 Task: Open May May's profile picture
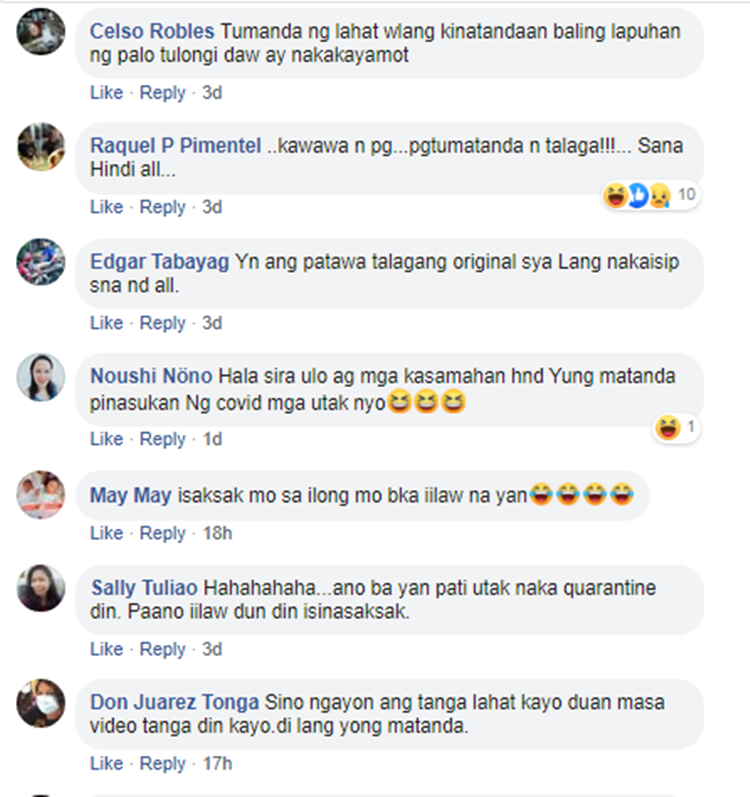41,495
